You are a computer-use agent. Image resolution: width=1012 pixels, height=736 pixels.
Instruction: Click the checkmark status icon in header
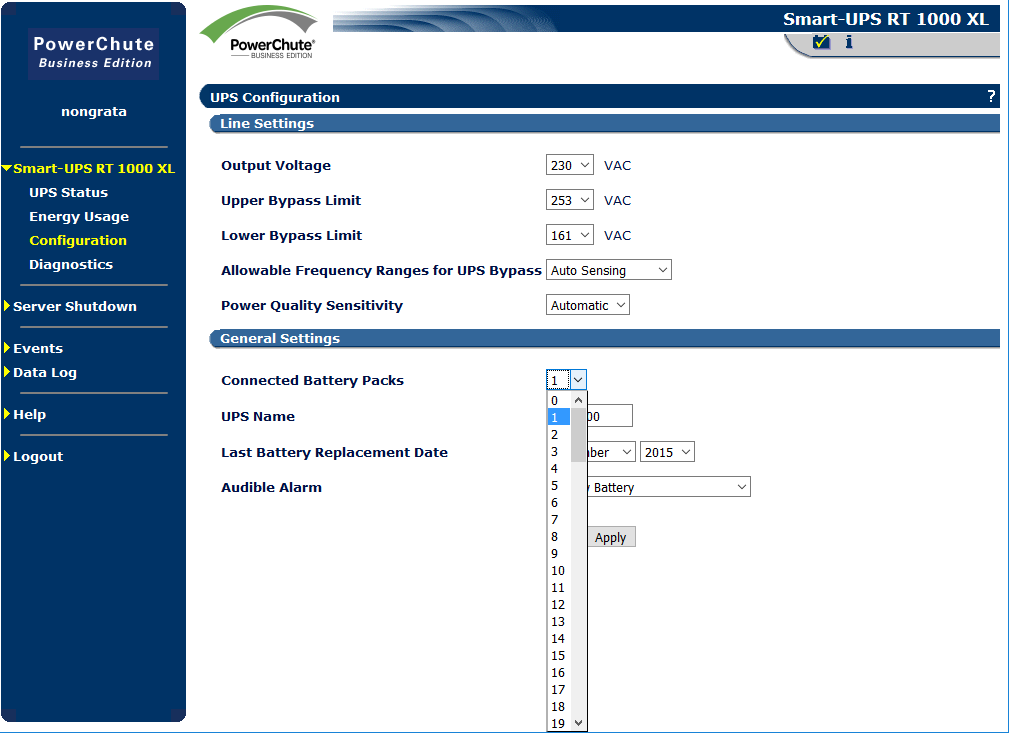click(821, 42)
